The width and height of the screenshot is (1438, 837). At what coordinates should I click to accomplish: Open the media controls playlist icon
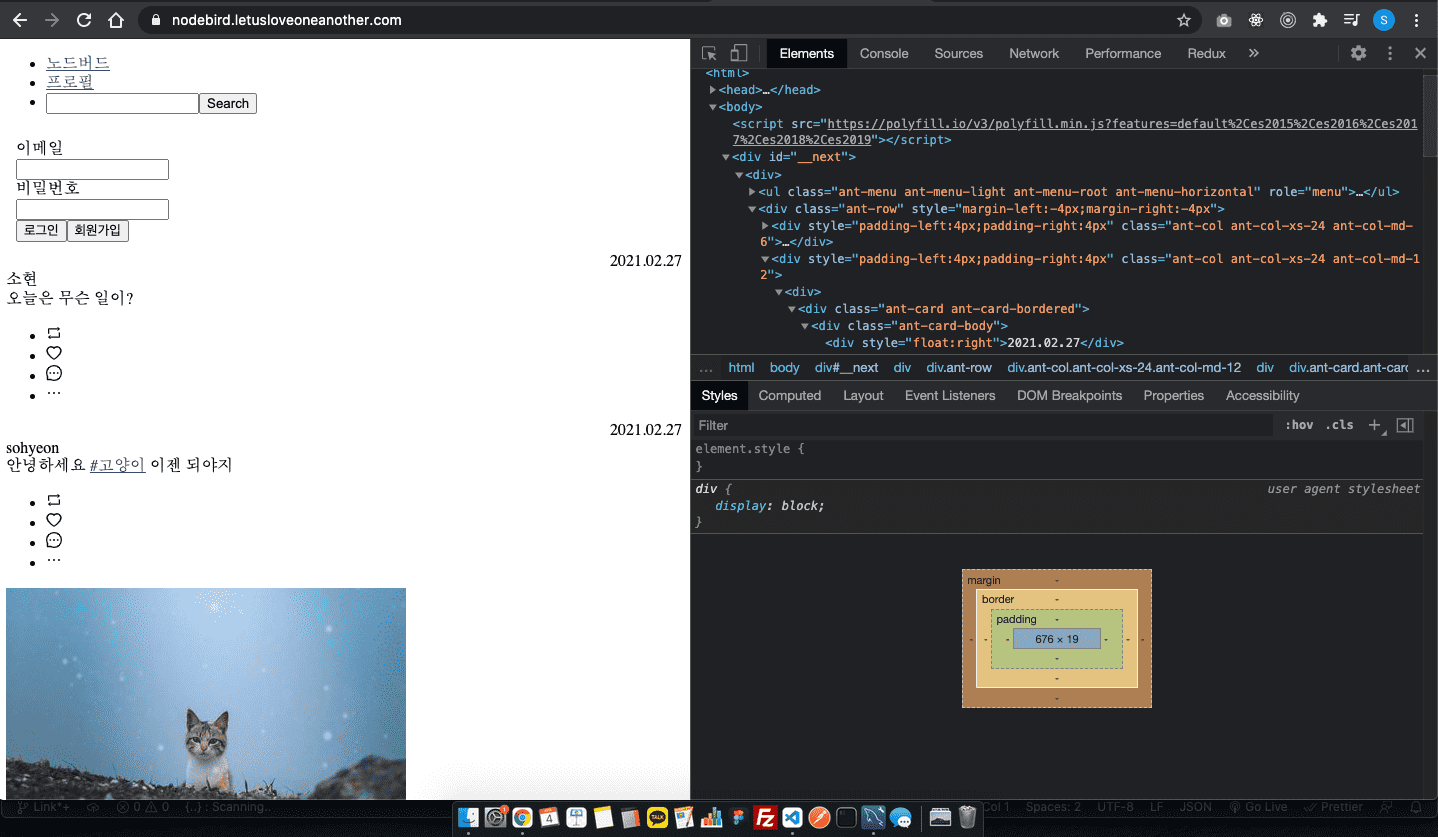point(1351,20)
